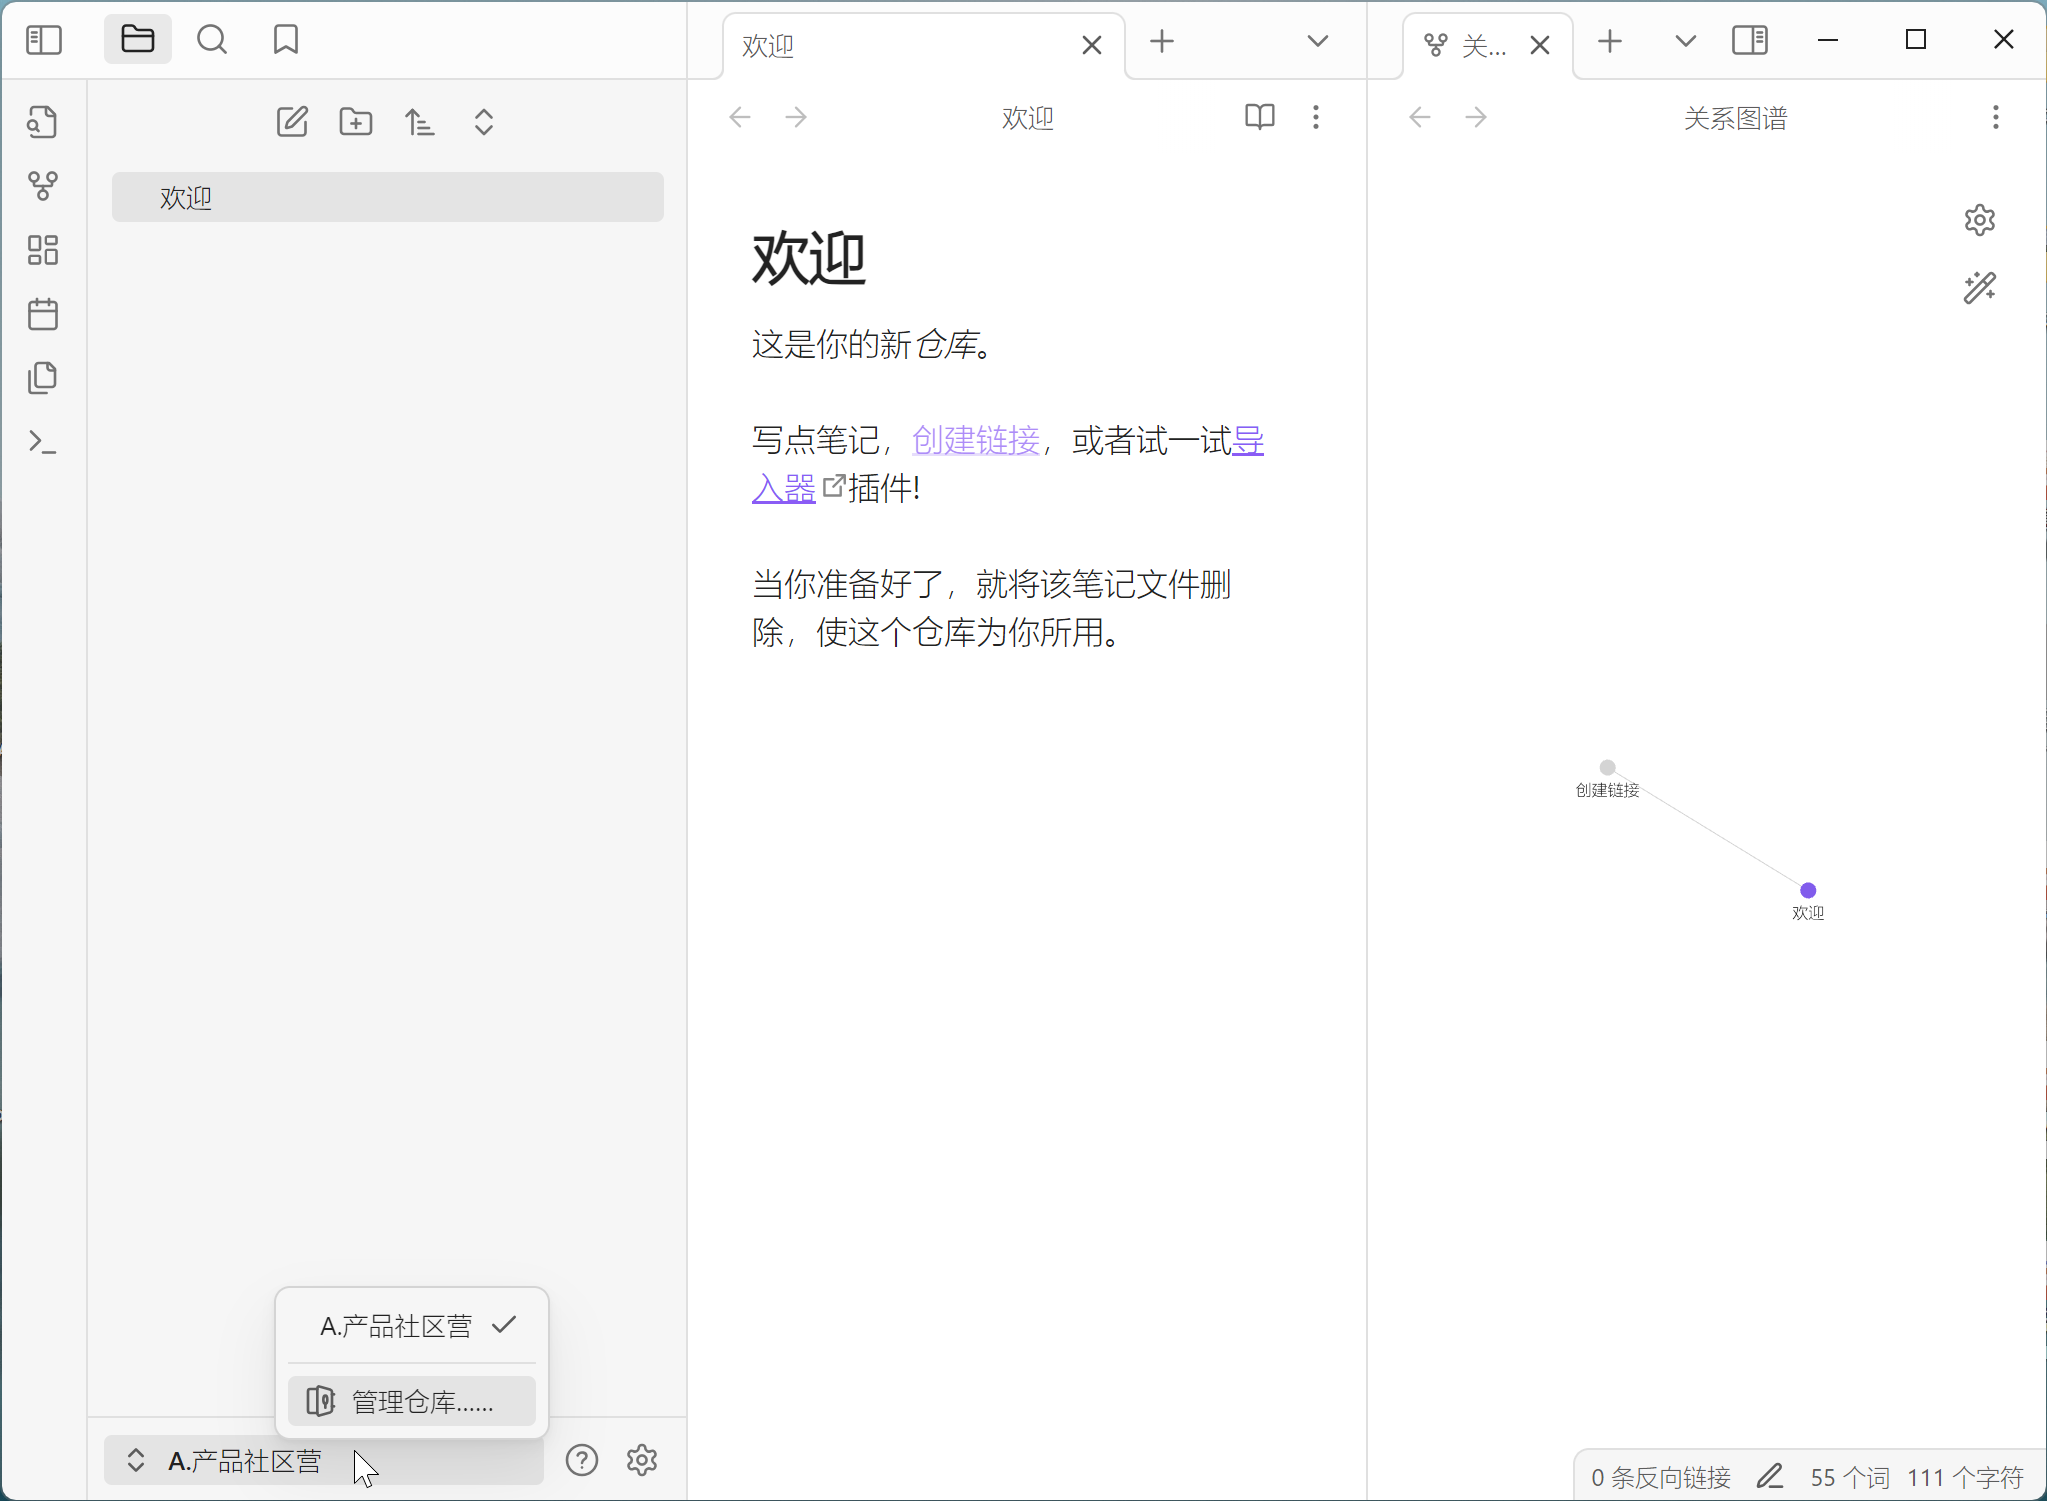The width and height of the screenshot is (2047, 1501).
Task: Expand or collapse all folders
Action: [x=484, y=122]
